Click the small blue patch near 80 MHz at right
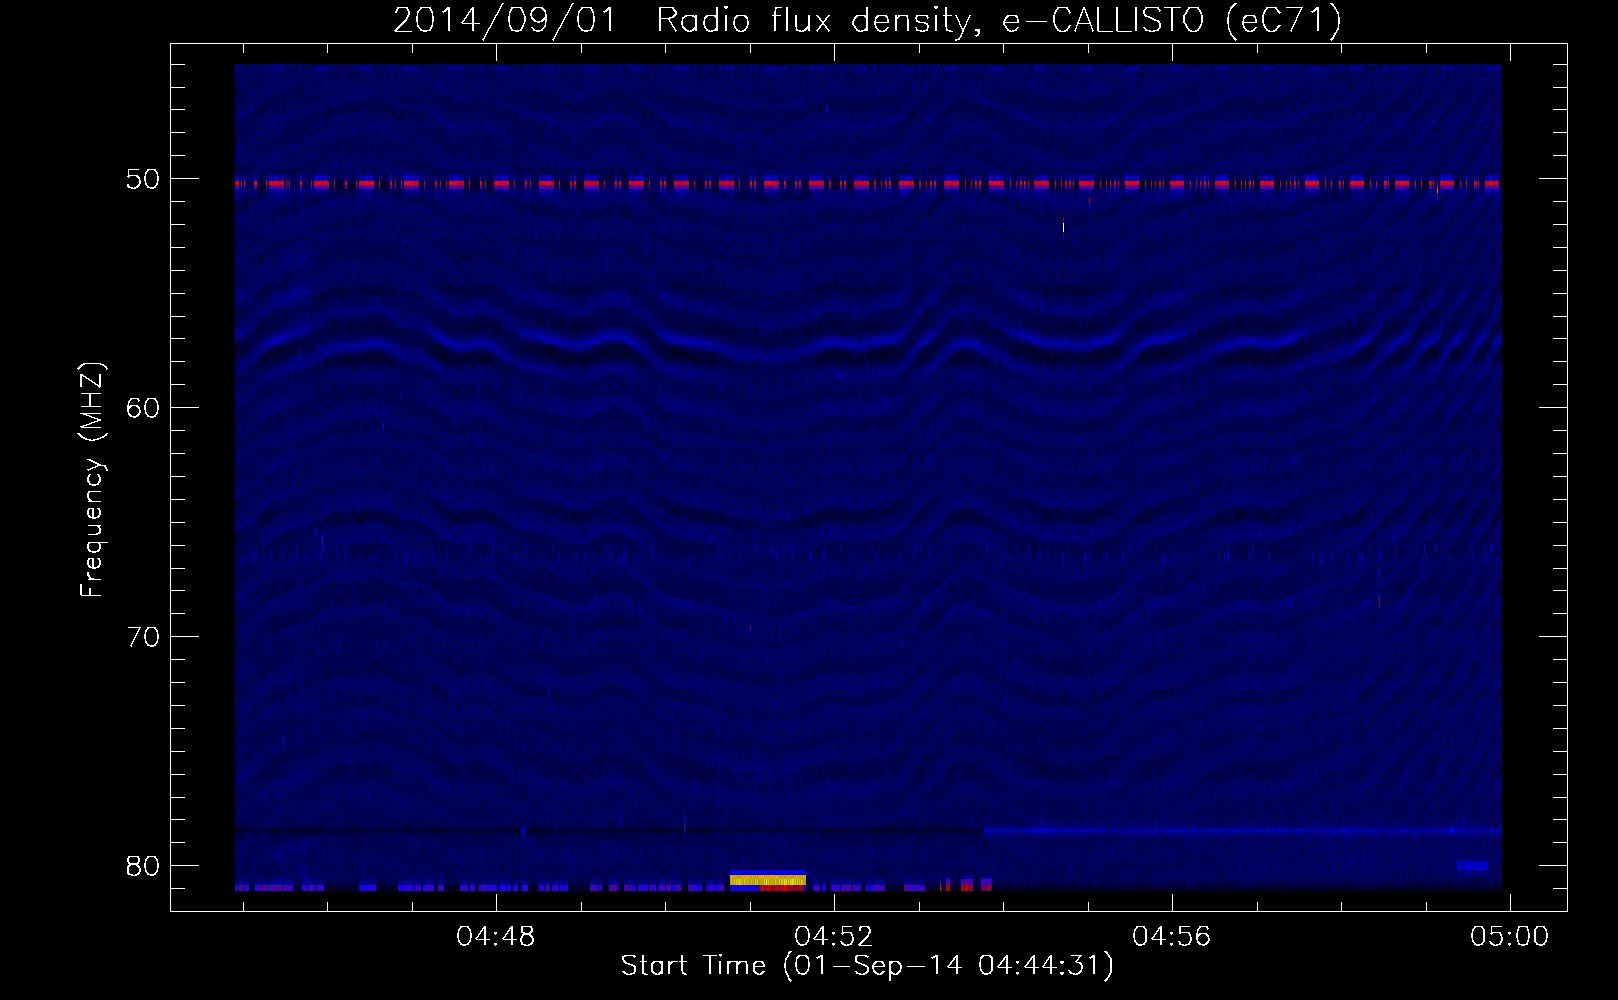Image resolution: width=1618 pixels, height=1000 pixels. [1472, 866]
